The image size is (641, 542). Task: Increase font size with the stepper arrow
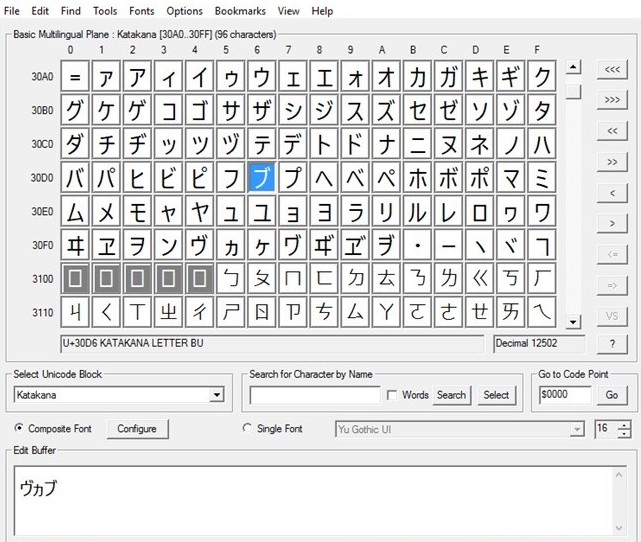pyautogui.click(x=625, y=425)
